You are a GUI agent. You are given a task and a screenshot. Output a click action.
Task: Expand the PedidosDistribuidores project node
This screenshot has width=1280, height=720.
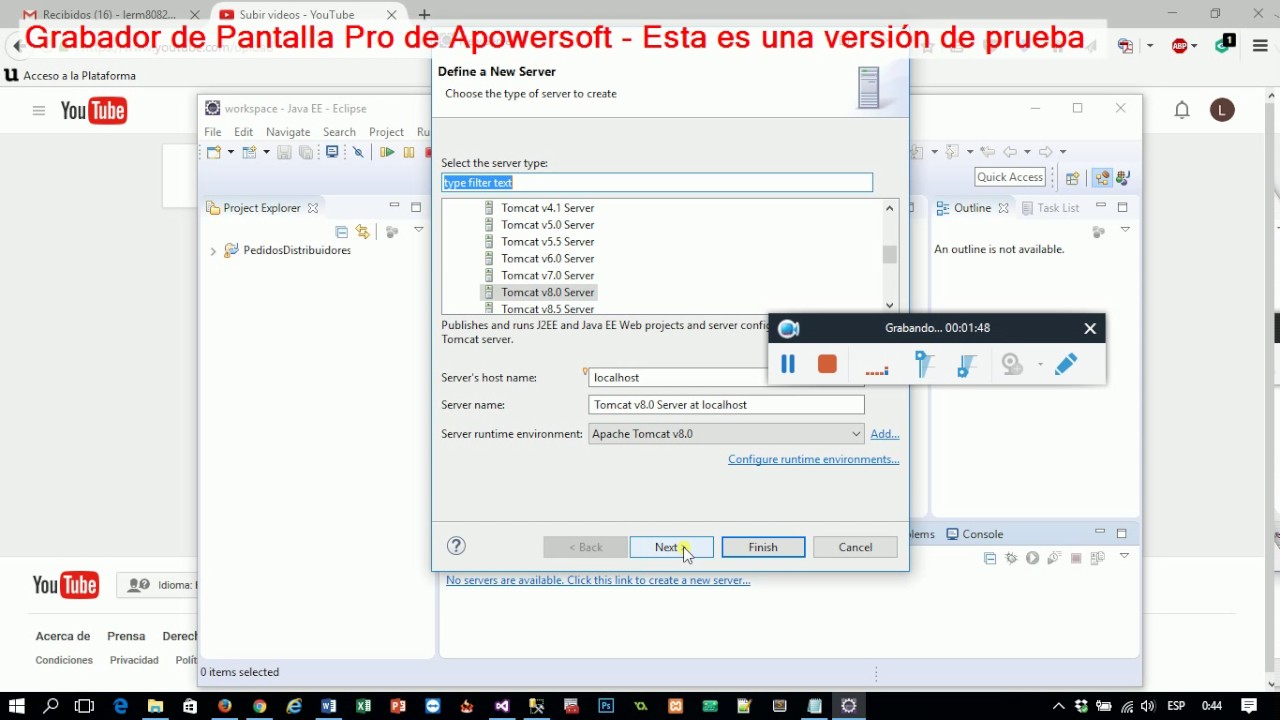click(x=213, y=251)
